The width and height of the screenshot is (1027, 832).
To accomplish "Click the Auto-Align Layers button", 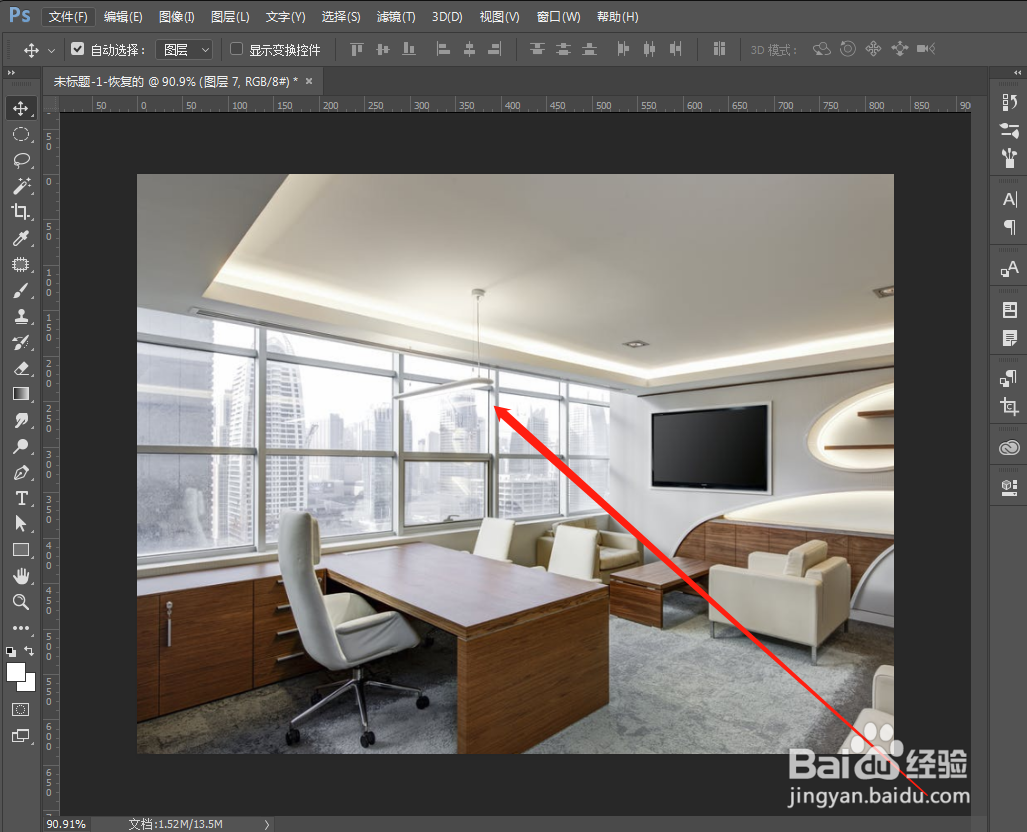I will (719, 49).
